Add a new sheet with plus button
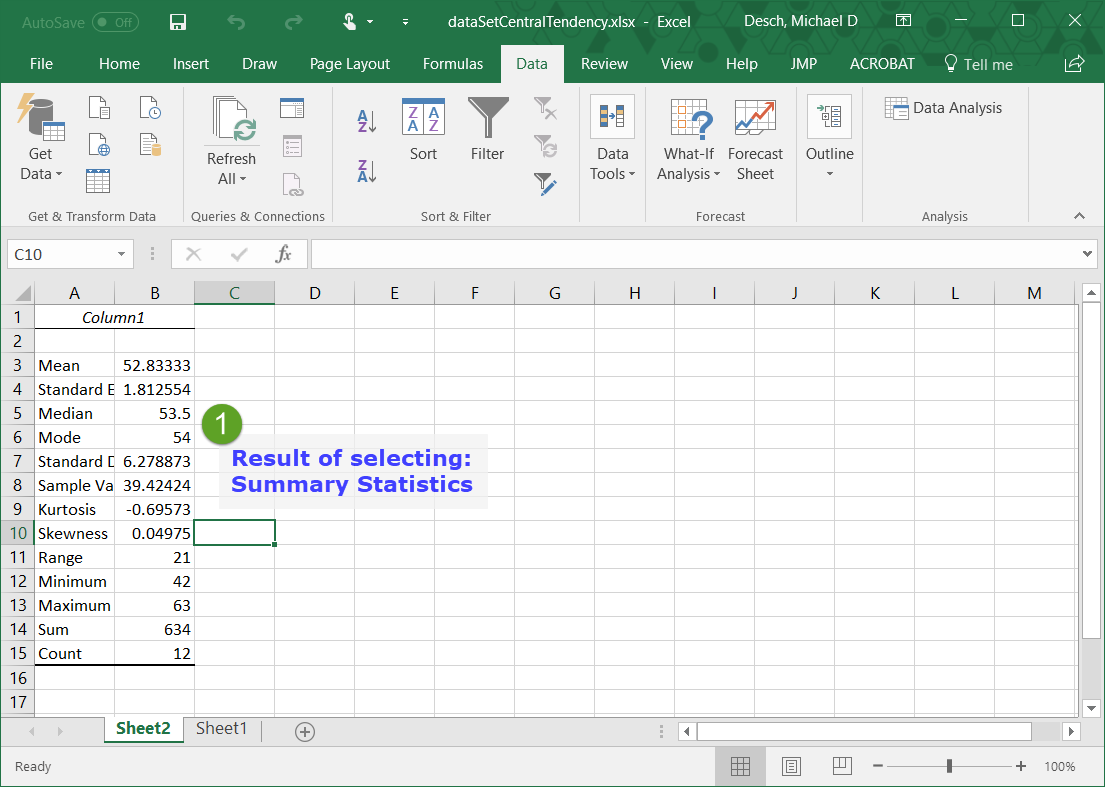Image resolution: width=1105 pixels, height=787 pixels. point(305,731)
